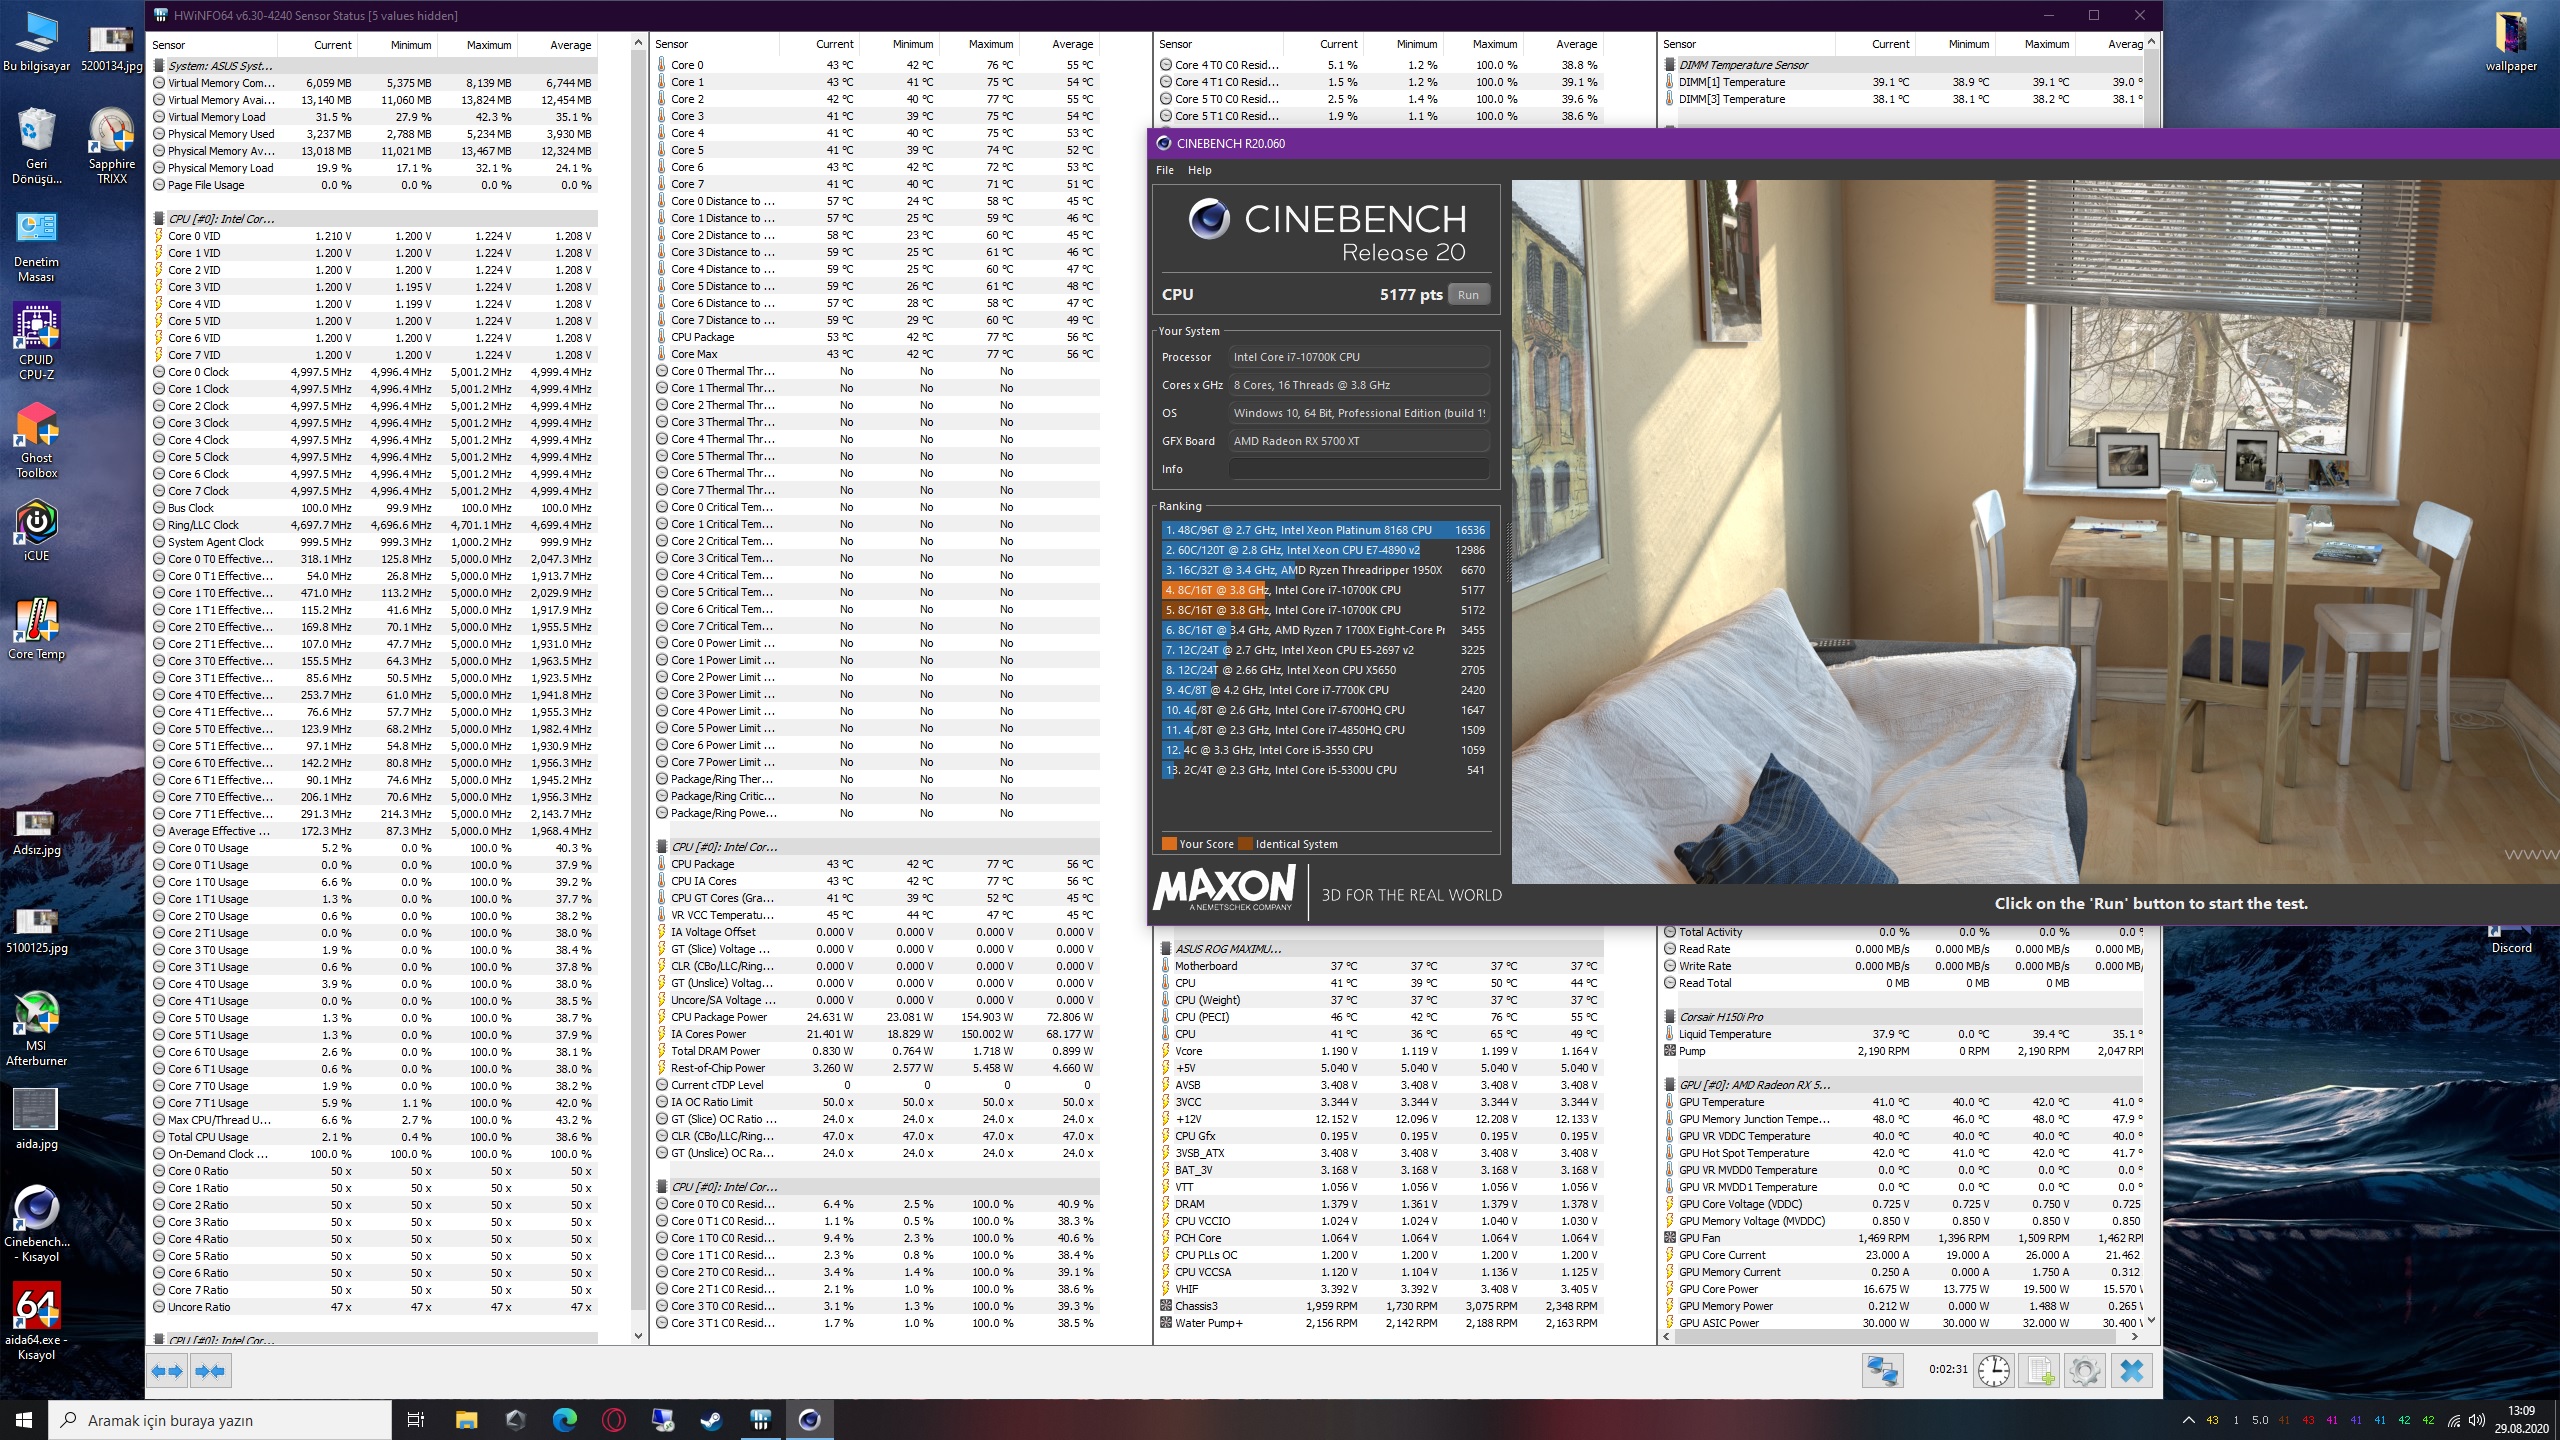Click the first panel Maximum column header
The width and height of the screenshot is (2560, 1440).
478,45
